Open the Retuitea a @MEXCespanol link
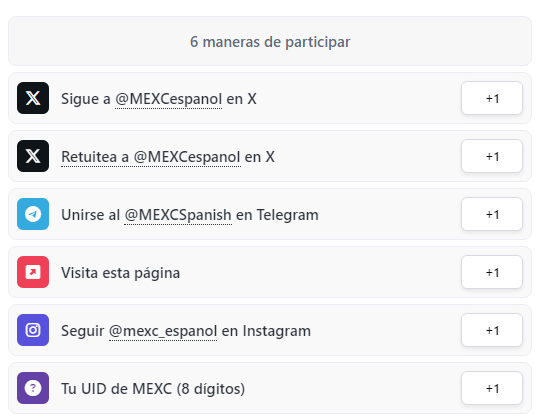The image size is (540, 420). [151, 157]
